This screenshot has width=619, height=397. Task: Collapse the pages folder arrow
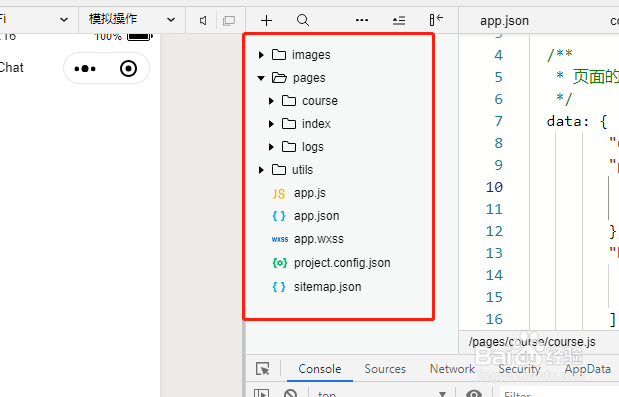[261, 78]
